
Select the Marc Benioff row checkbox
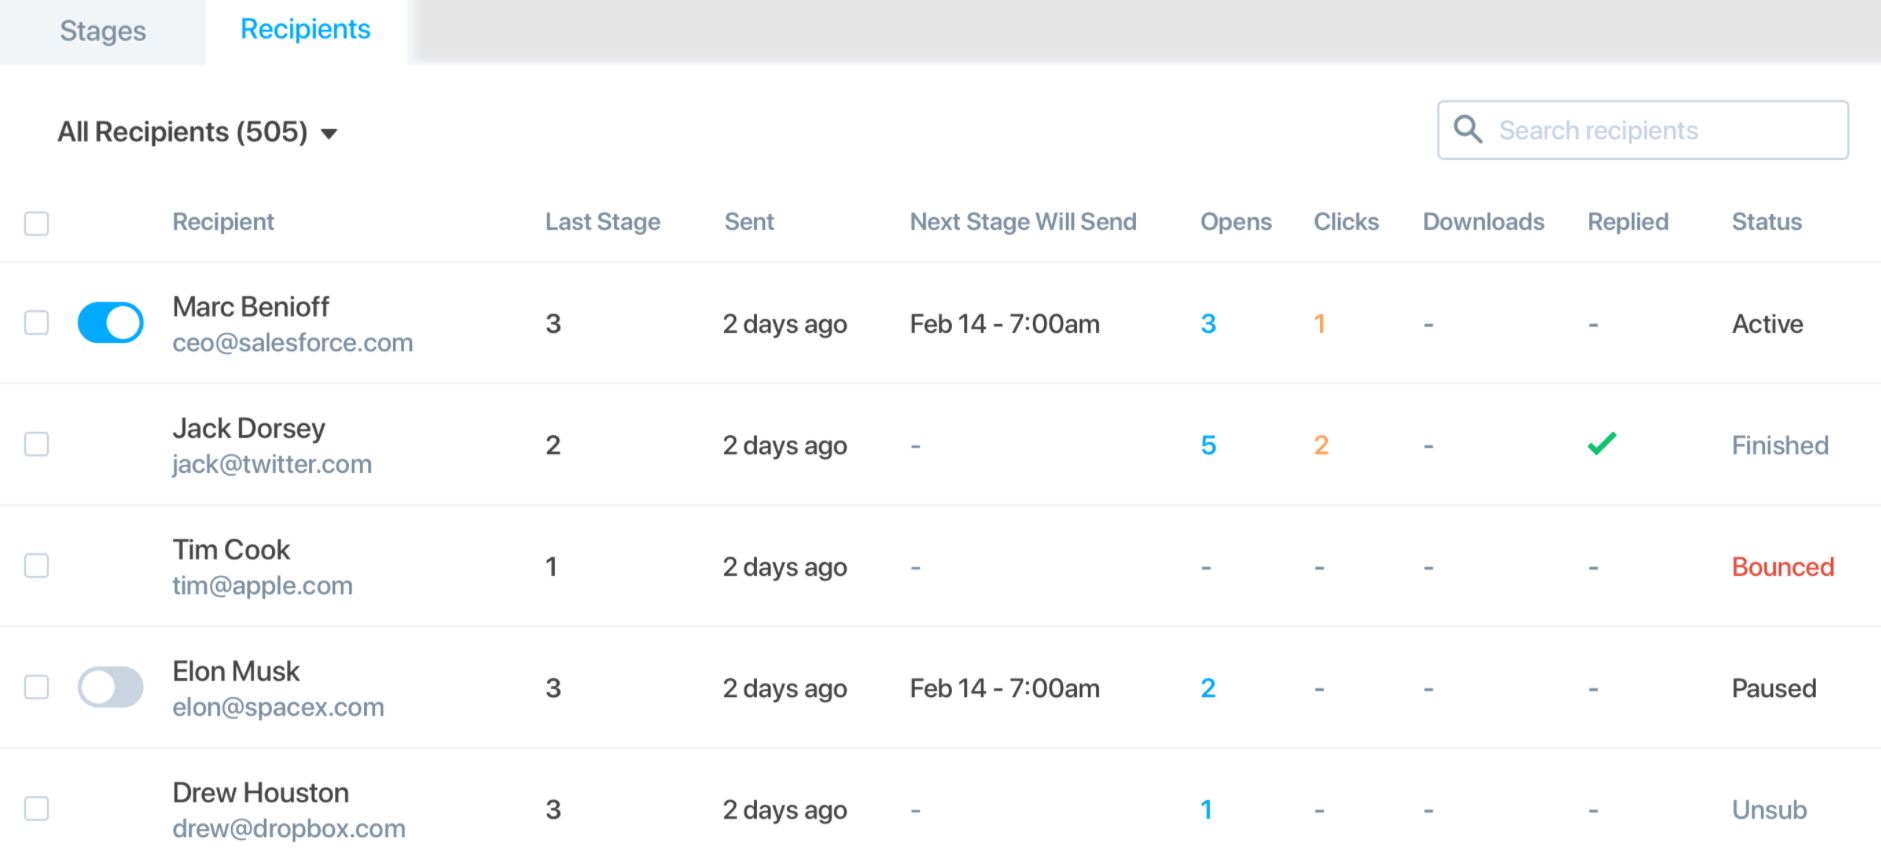point(37,323)
